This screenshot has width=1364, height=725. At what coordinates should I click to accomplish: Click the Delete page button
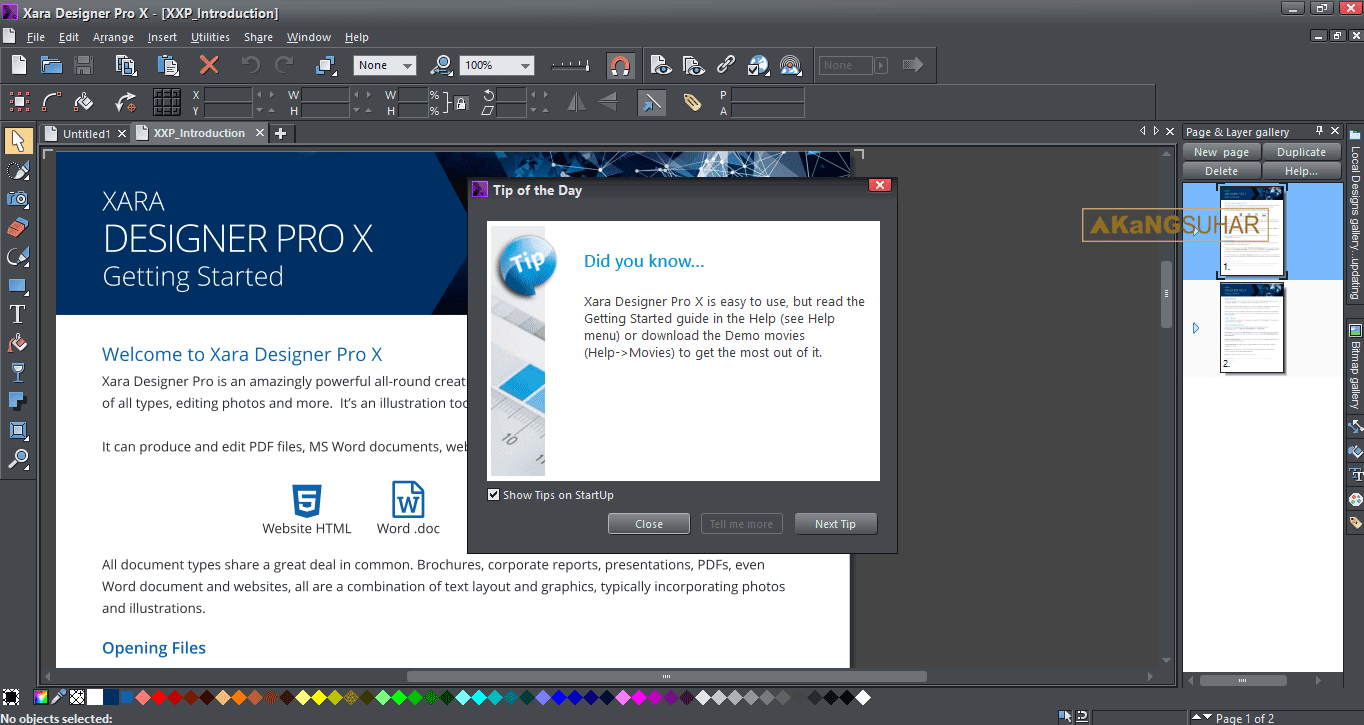tap(1221, 171)
